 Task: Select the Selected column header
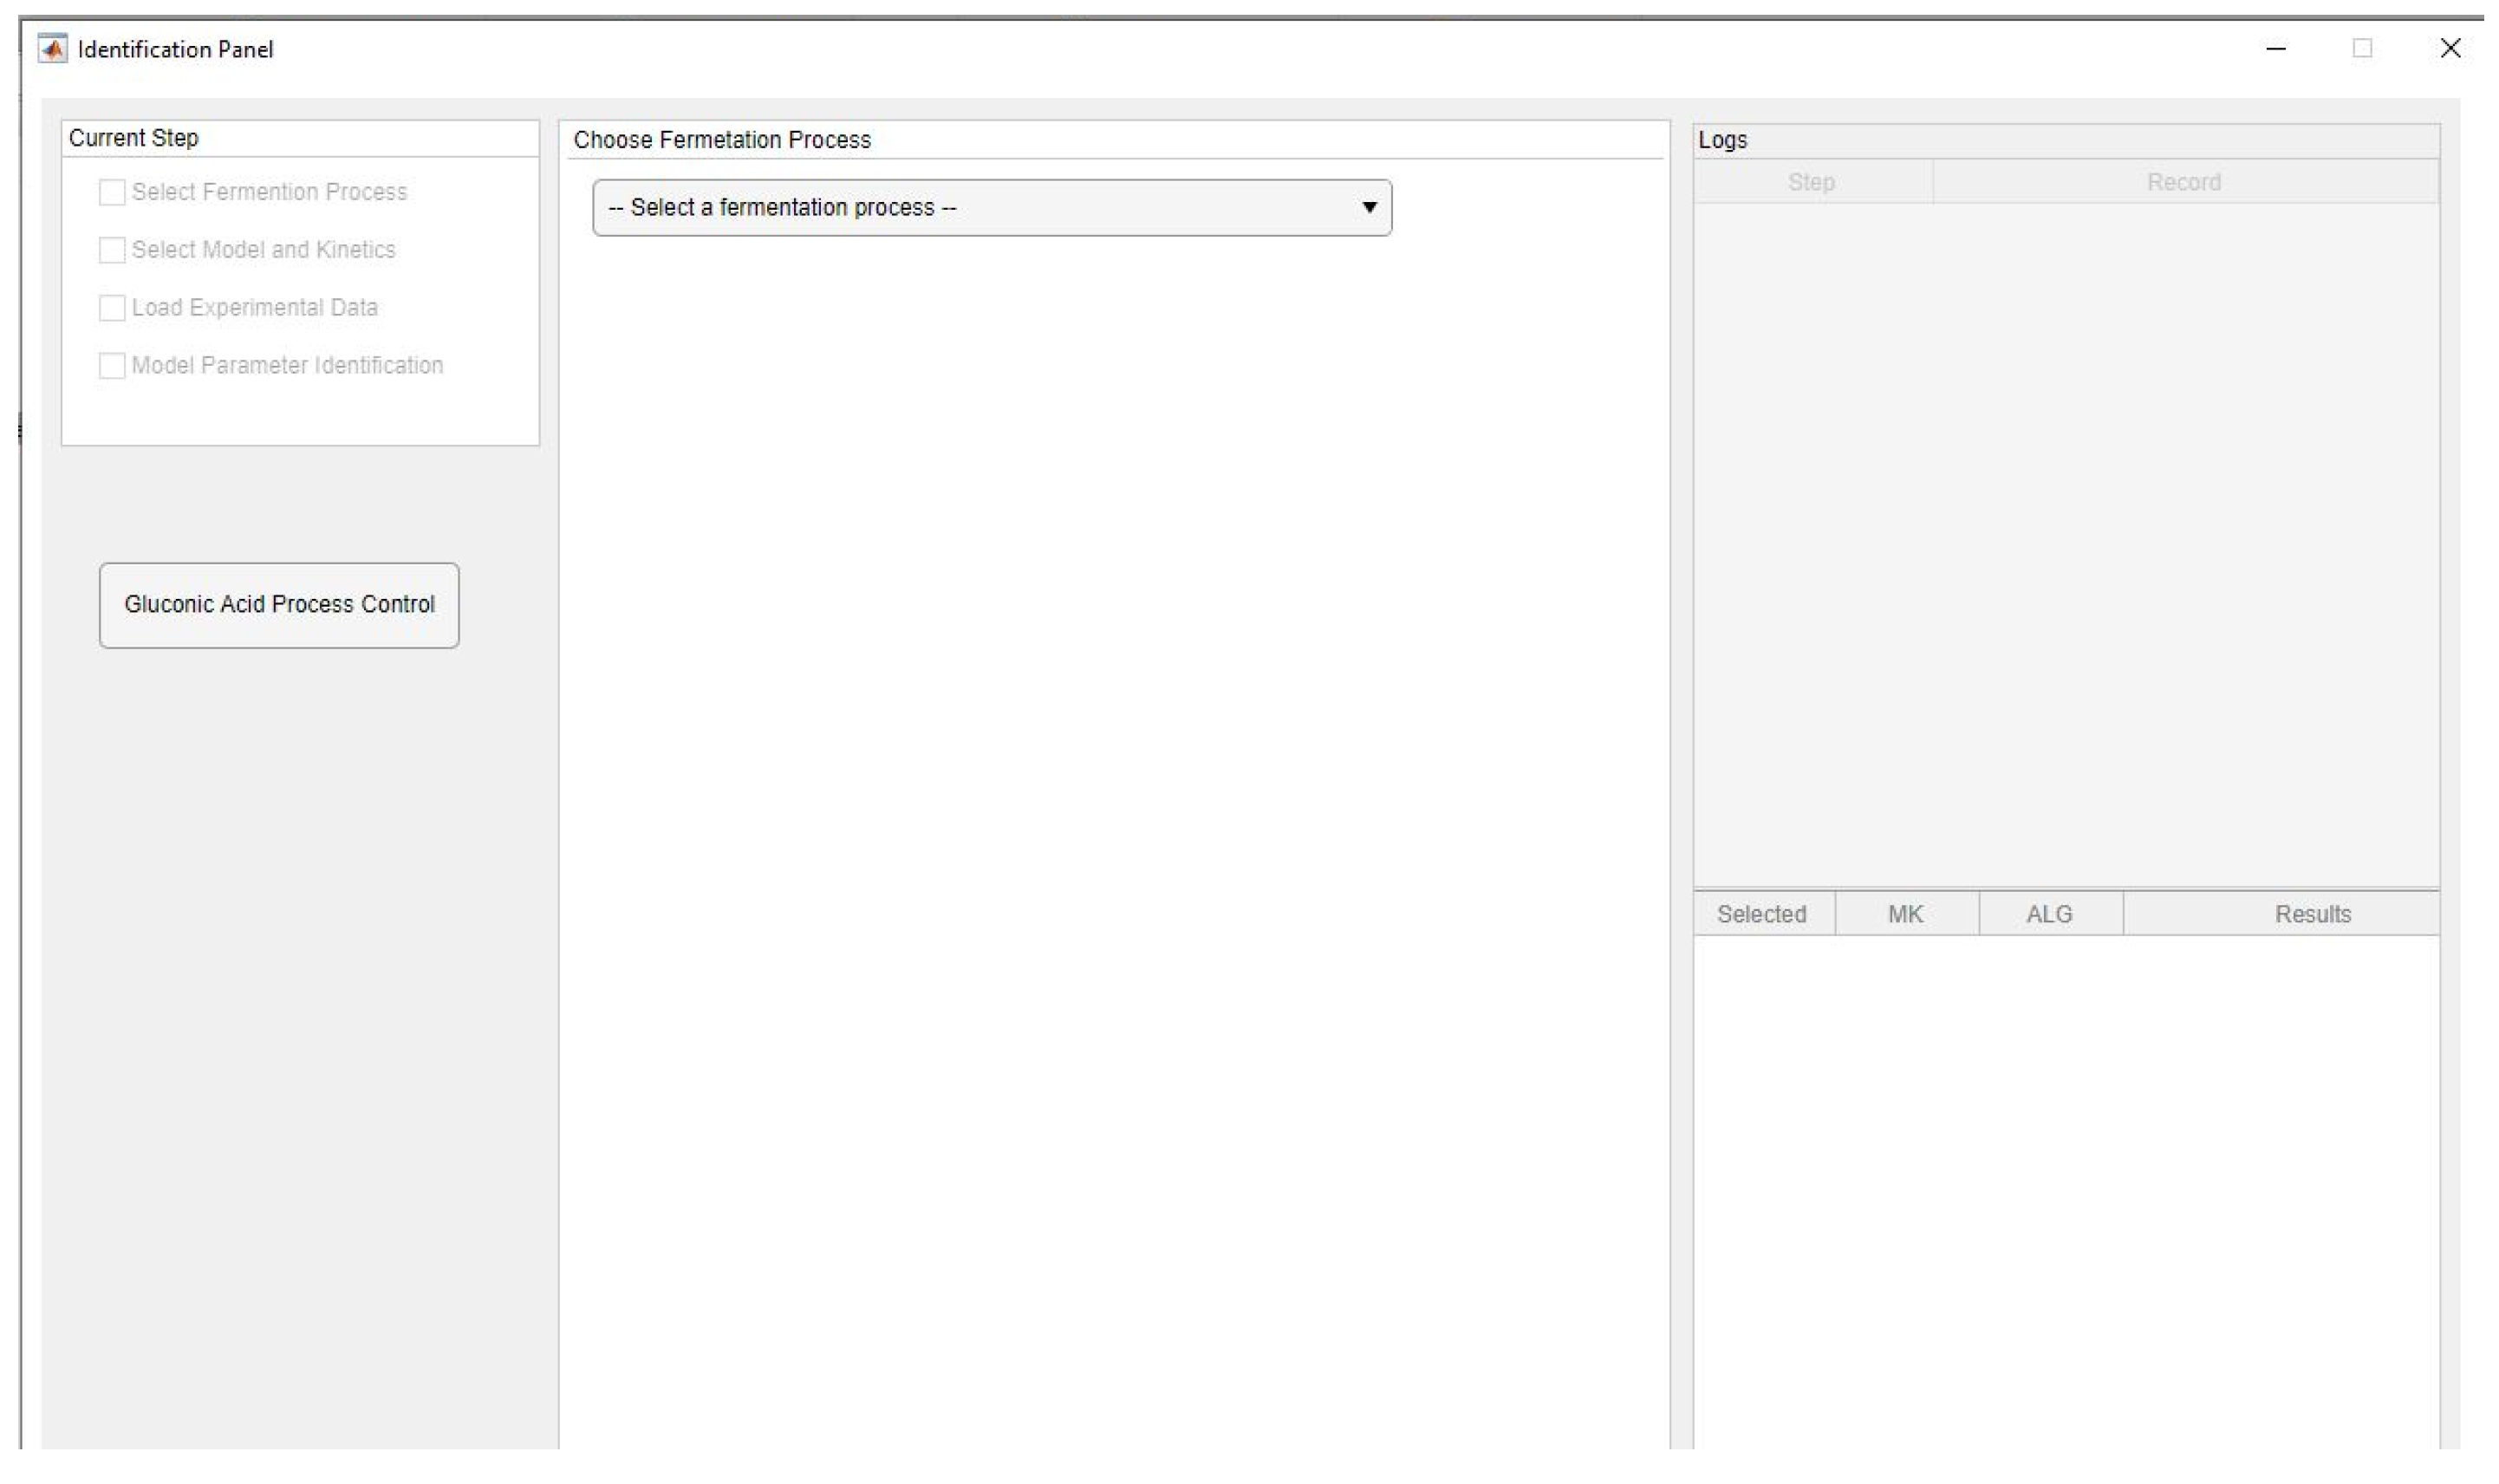click(1761, 914)
